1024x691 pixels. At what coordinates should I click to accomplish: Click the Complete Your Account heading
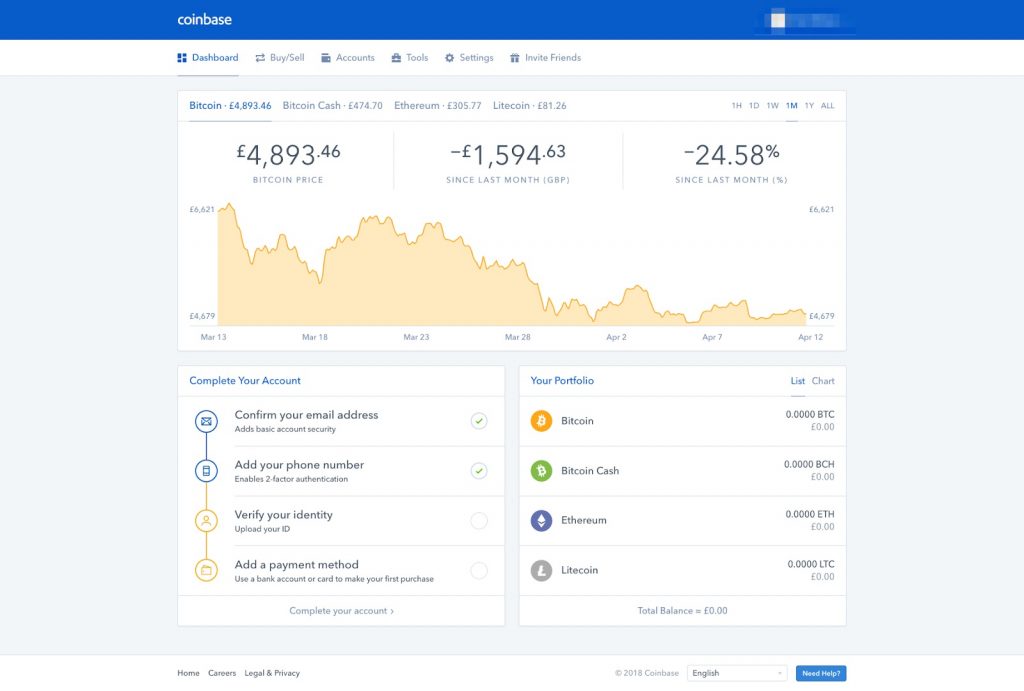[245, 381]
